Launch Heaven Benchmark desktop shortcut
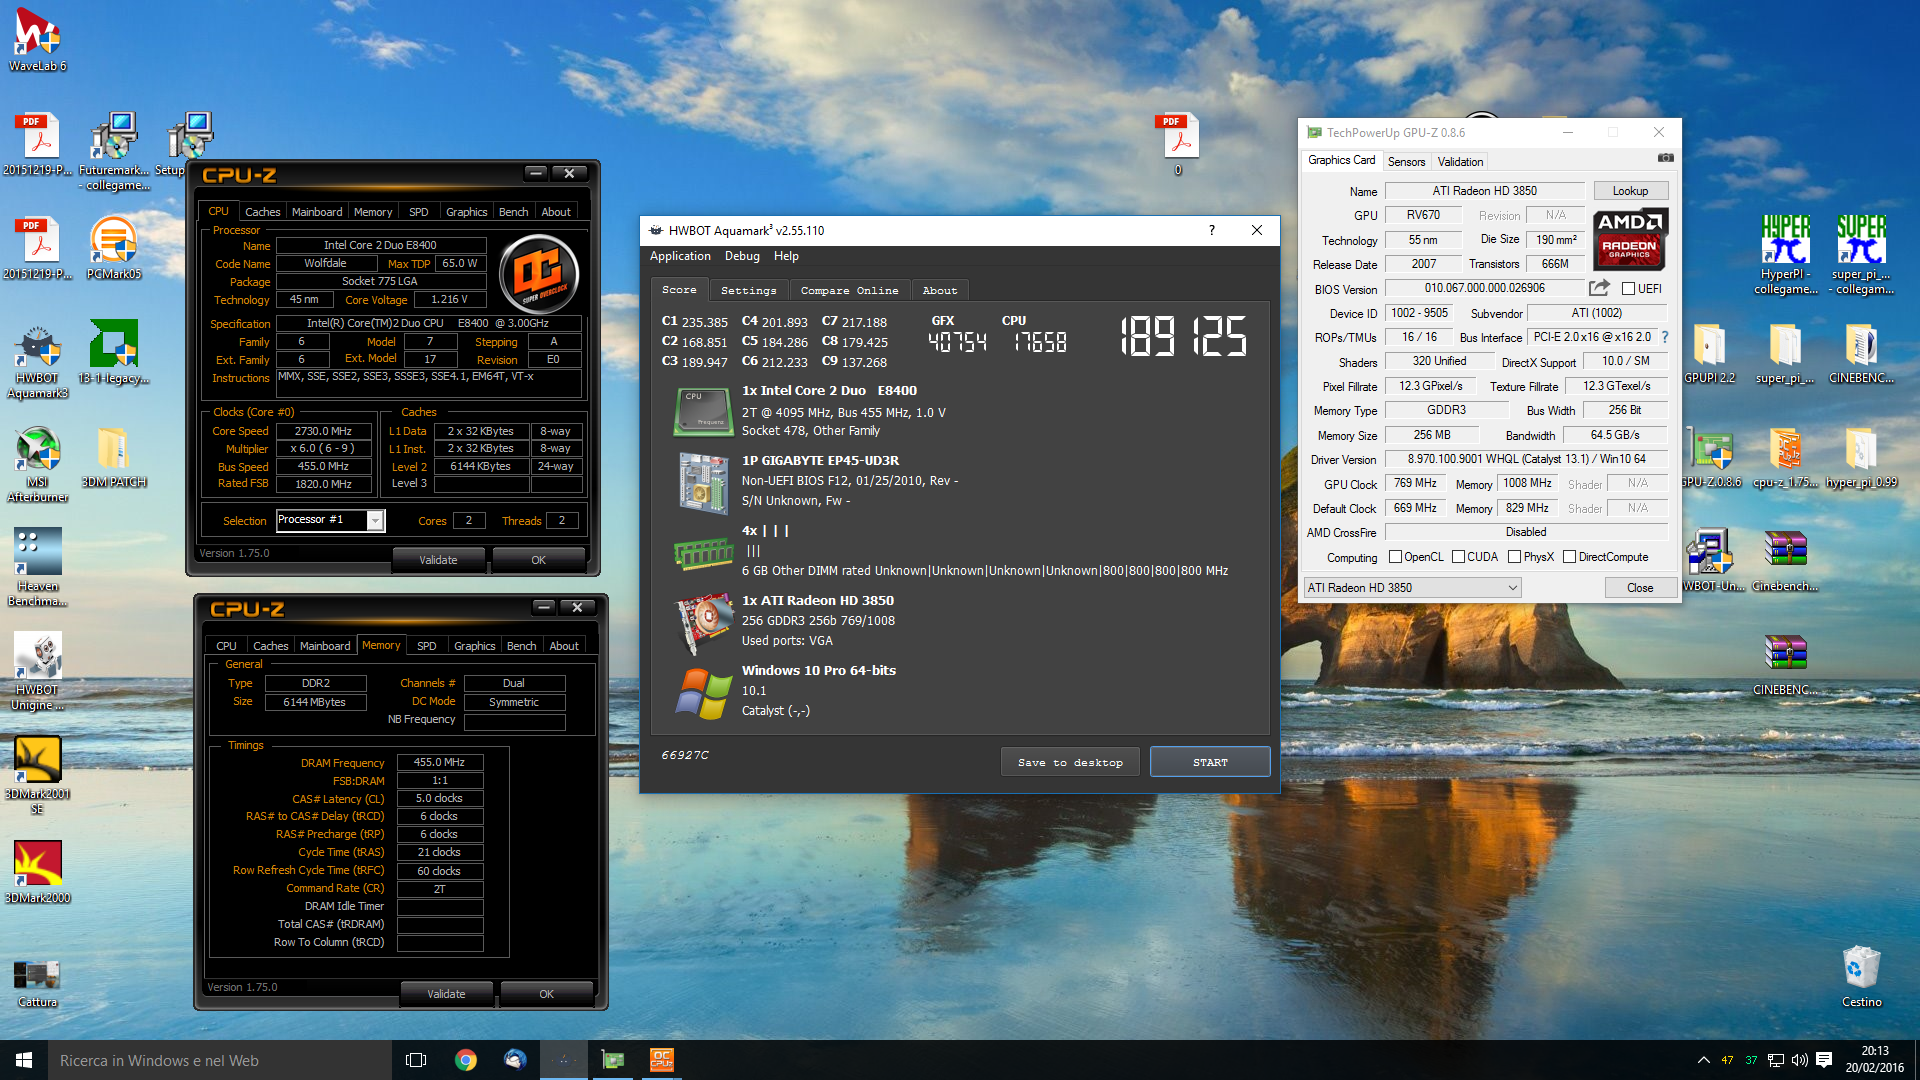Screen dimensions: 1920x1080 pos(37,568)
